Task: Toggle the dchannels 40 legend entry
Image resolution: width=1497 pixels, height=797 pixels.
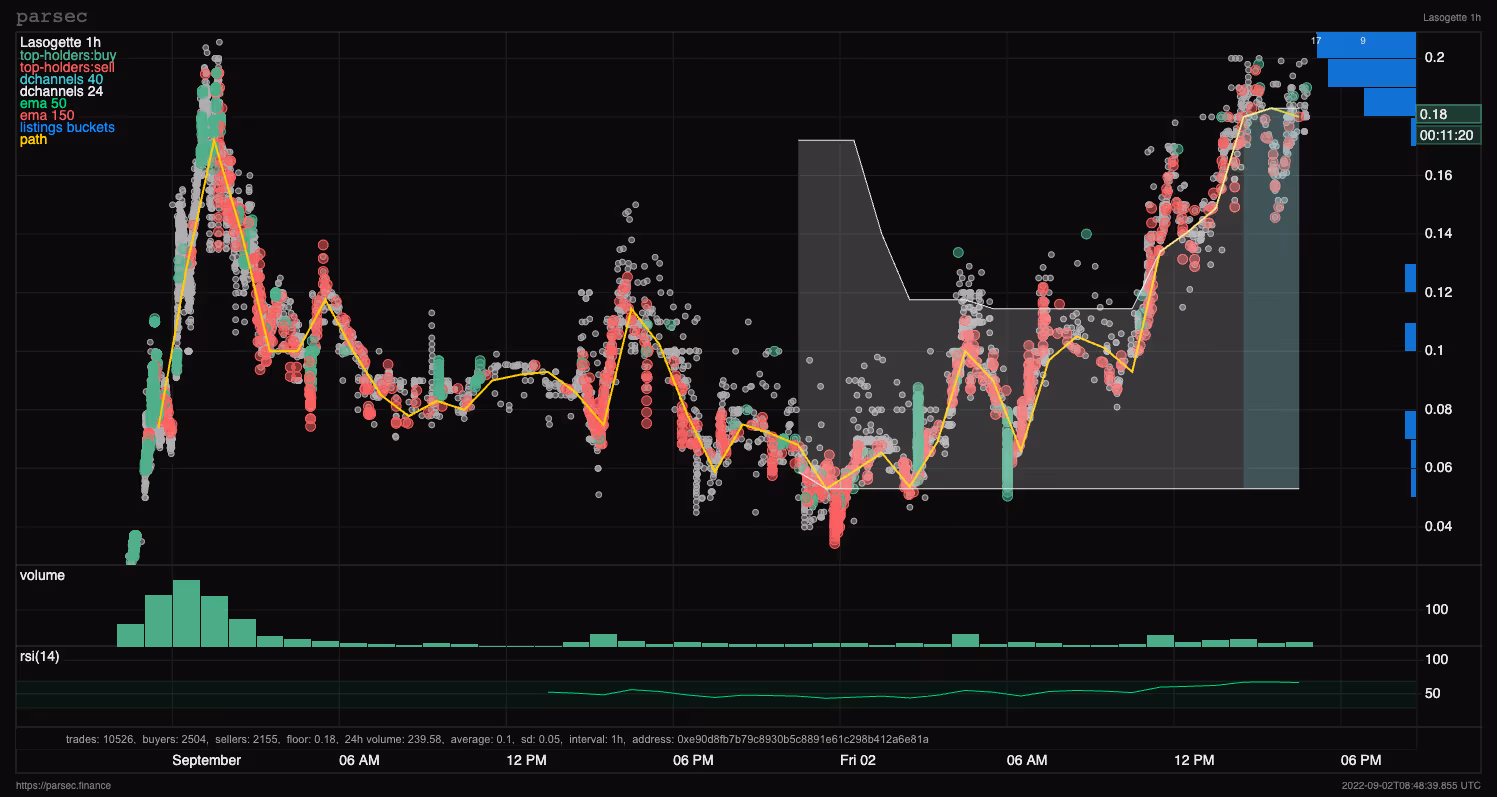Action: coord(61,79)
